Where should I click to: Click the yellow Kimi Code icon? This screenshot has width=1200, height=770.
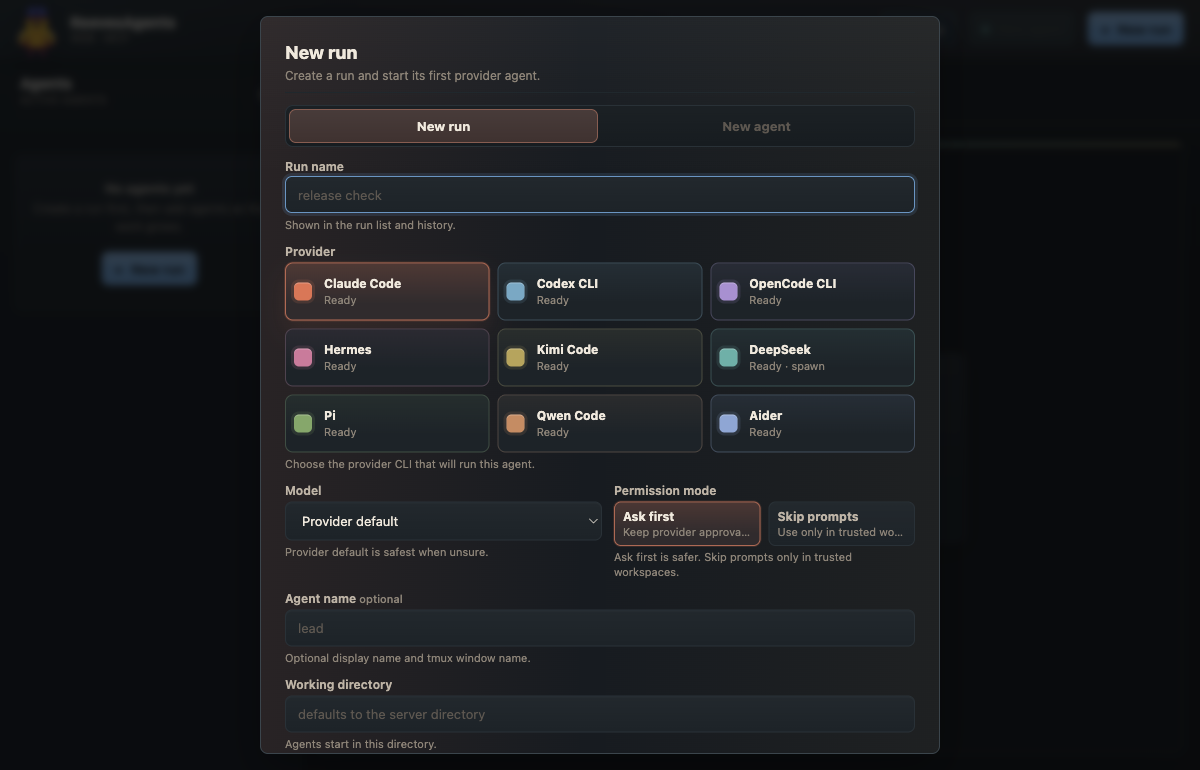[515, 357]
